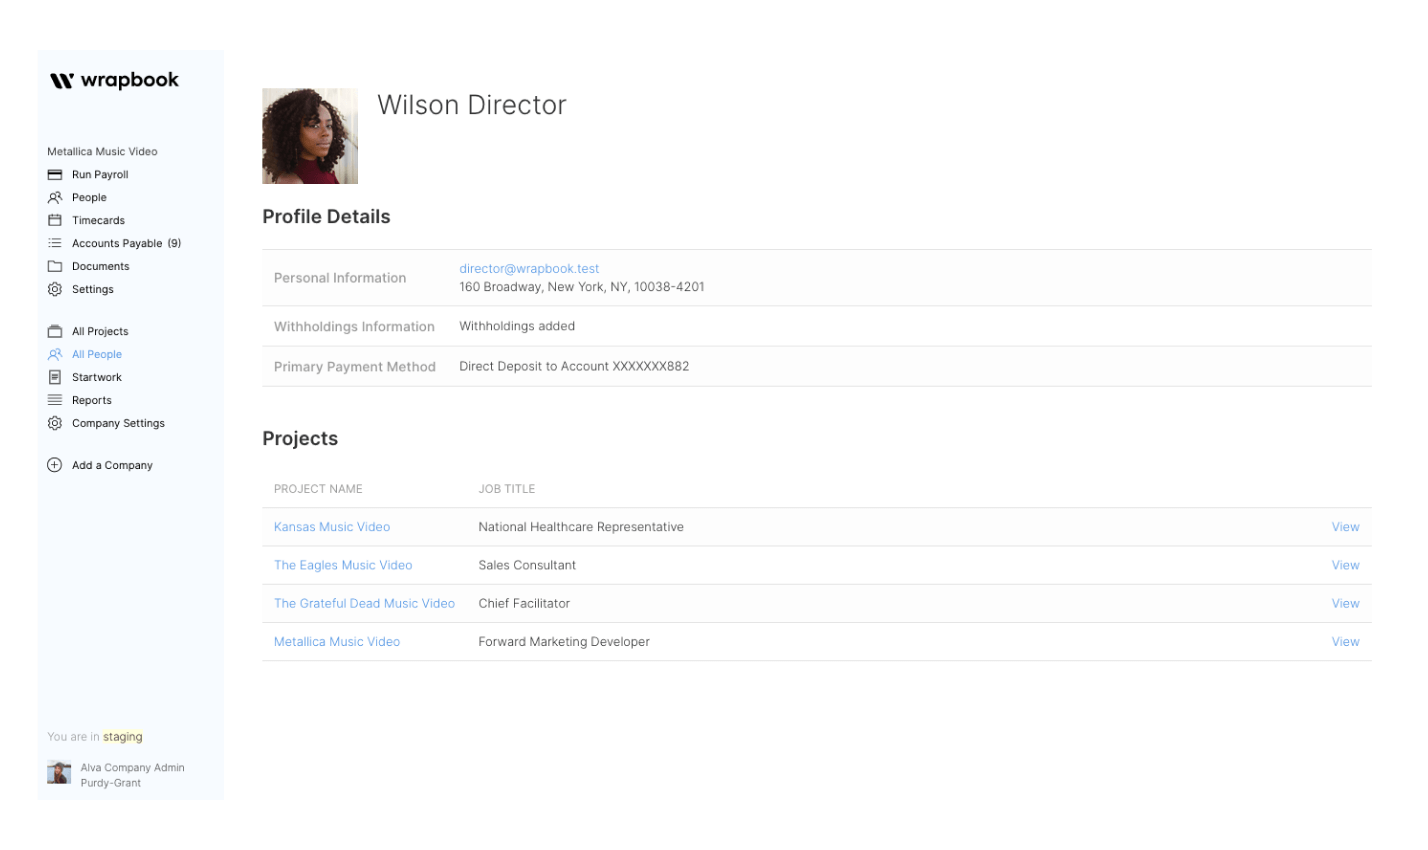Click the address 160 Broadway, New York

tap(582, 287)
